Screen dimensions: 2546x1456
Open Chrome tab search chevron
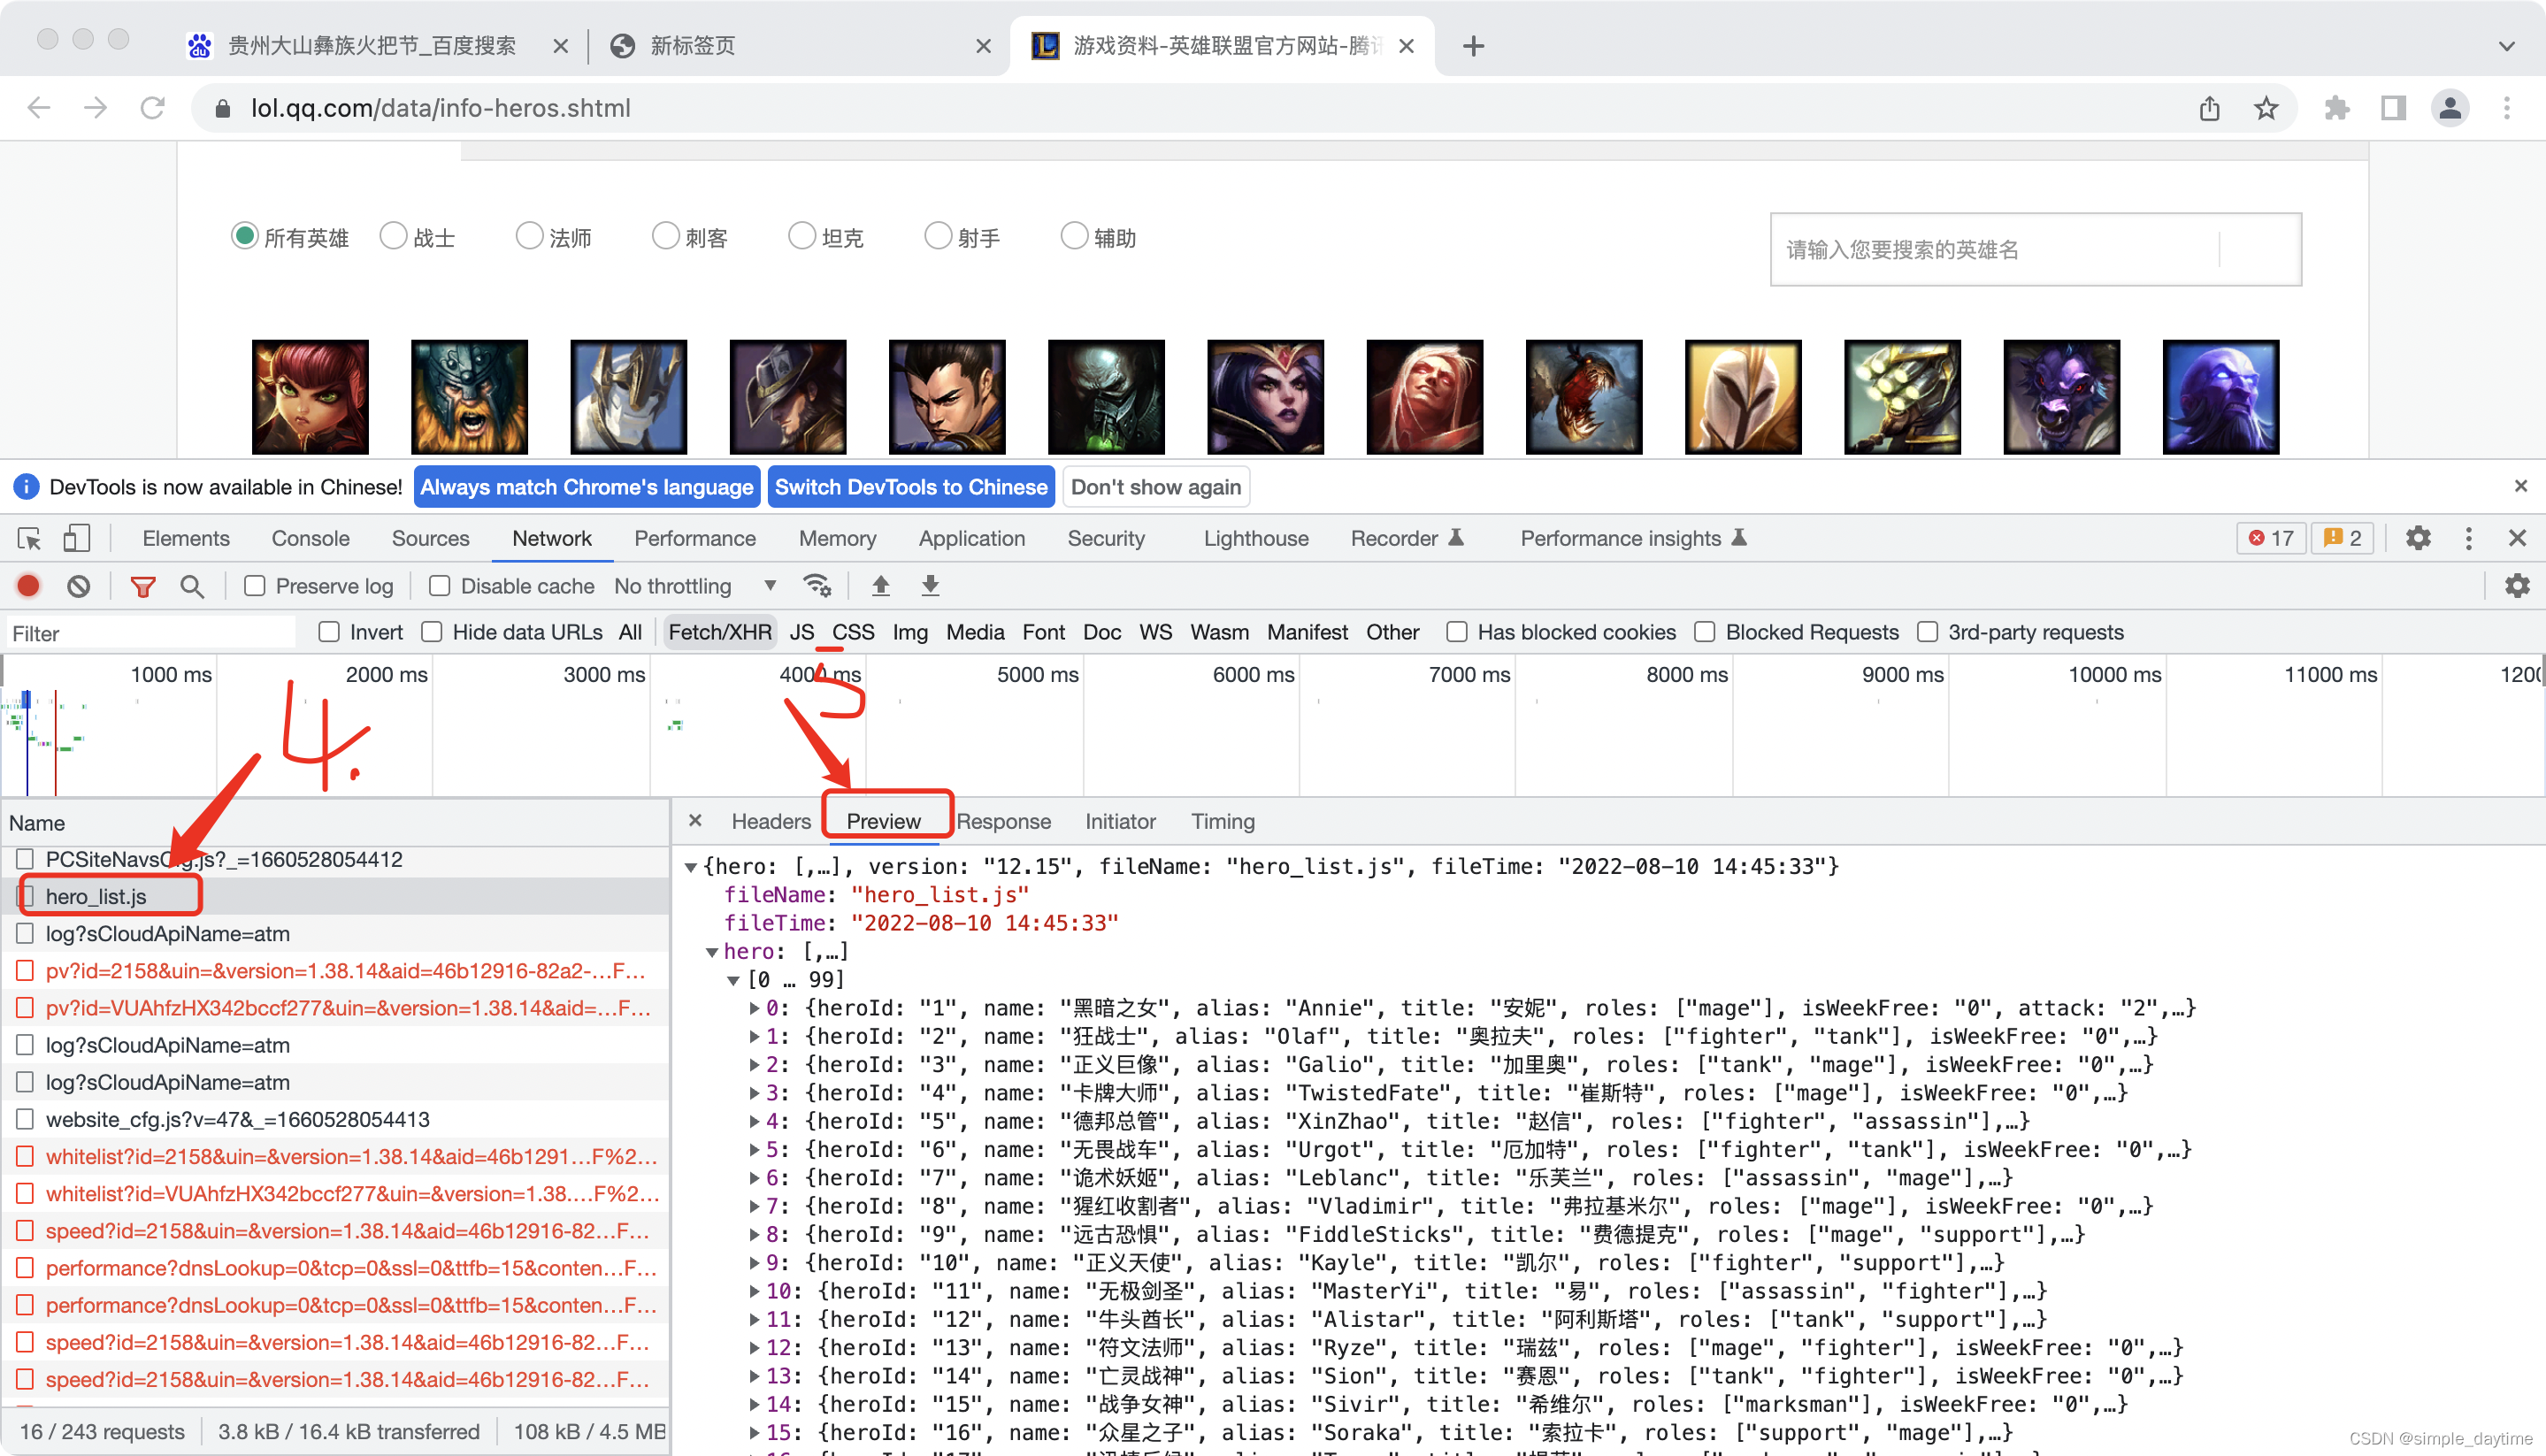point(2506,46)
